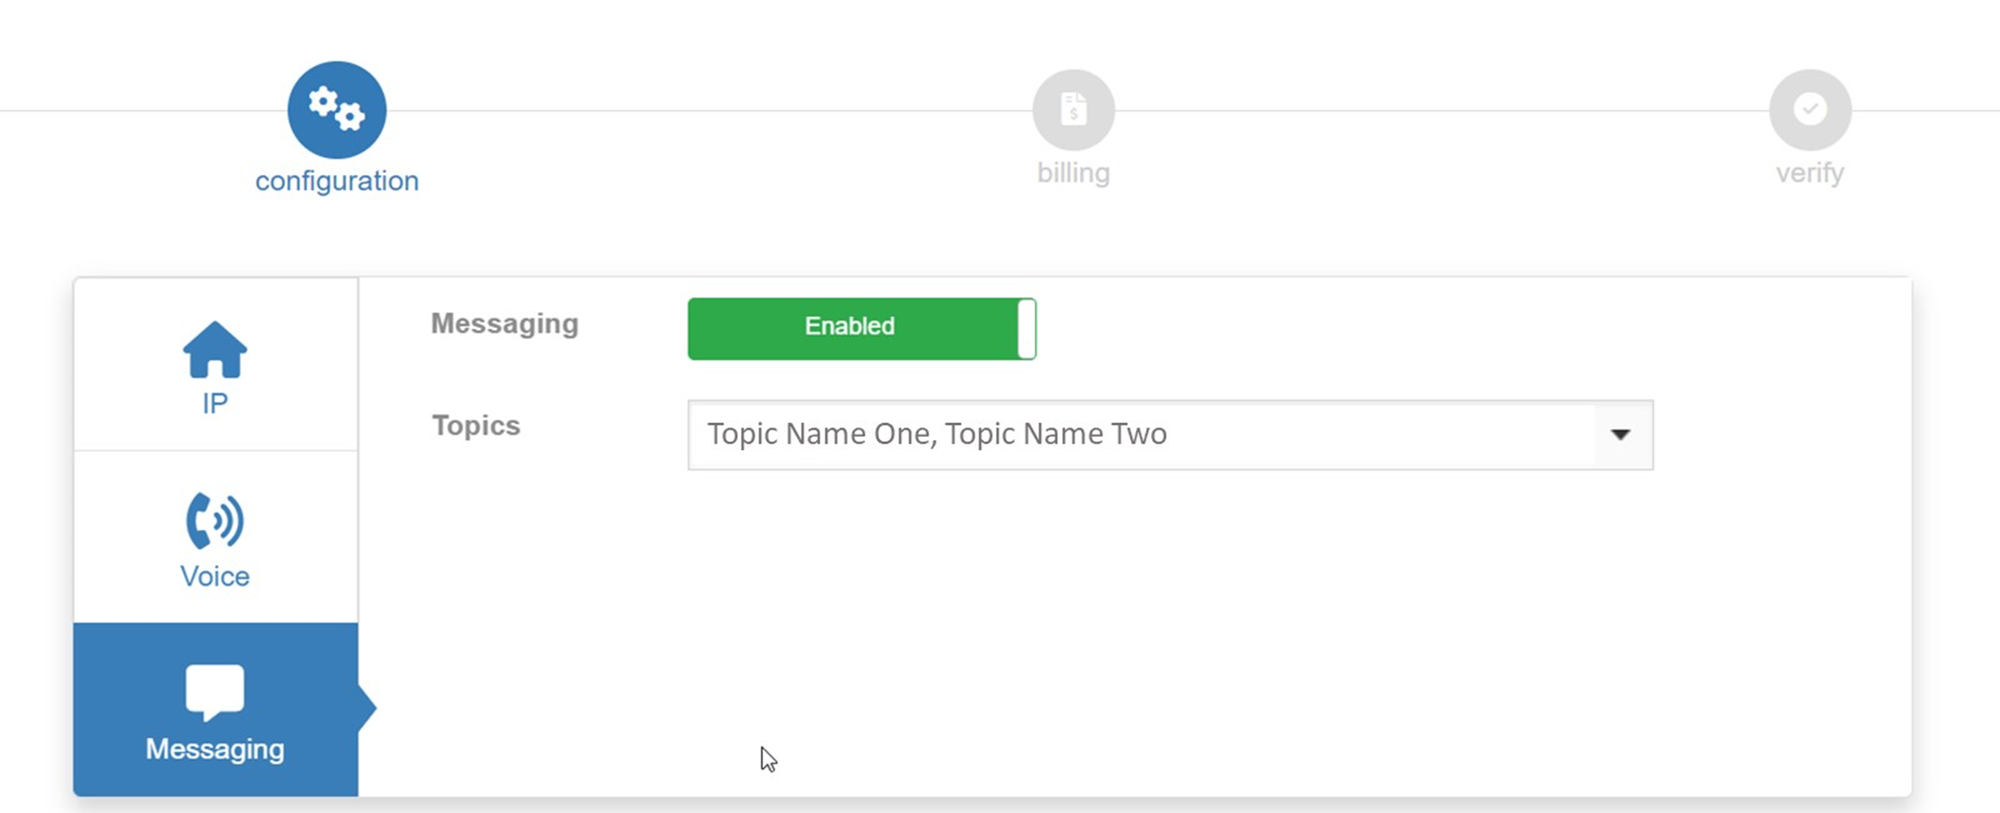
Task: Go to the billing step text link
Action: click(1073, 173)
